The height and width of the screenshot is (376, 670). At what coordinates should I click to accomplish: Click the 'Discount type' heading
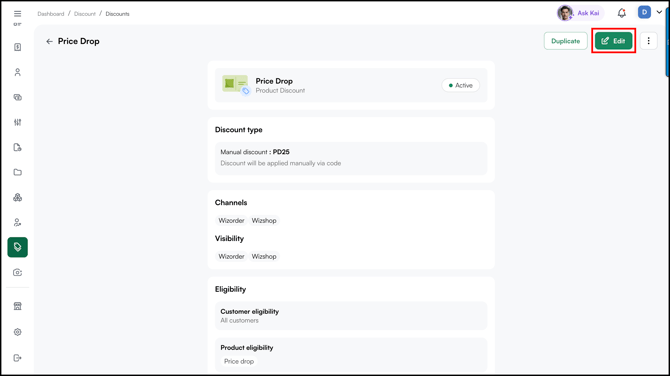[238, 130]
